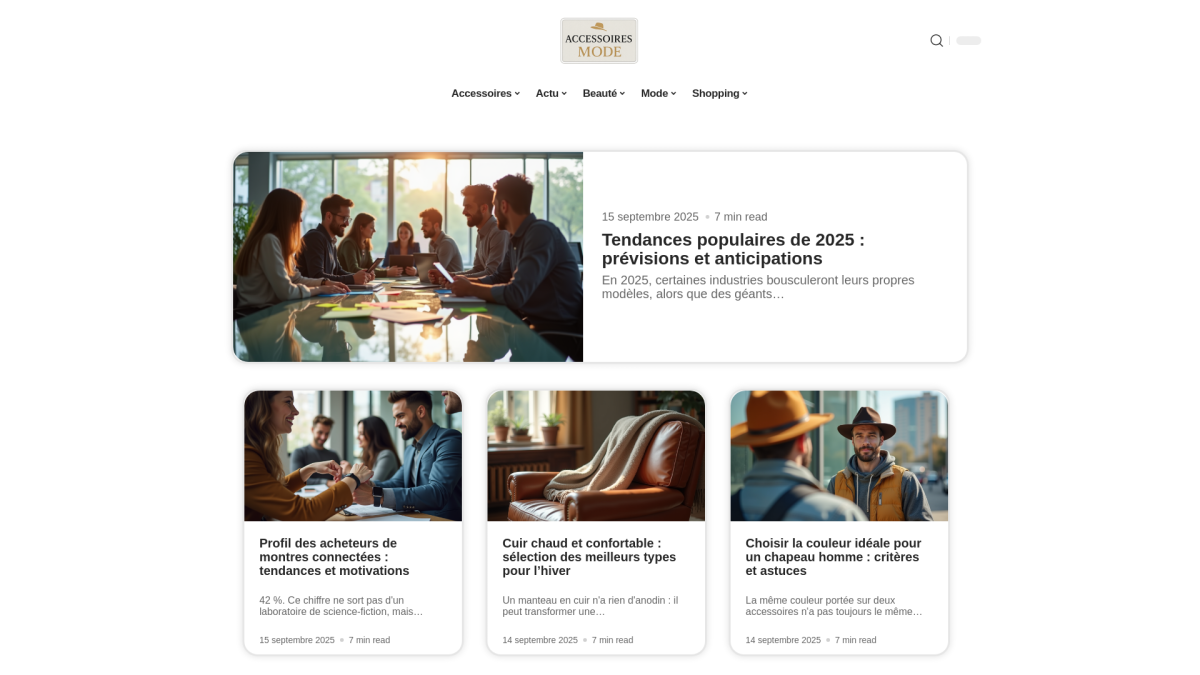Open article Cuir chaud et confortable
This screenshot has height=675, width=1200.
[589, 557]
